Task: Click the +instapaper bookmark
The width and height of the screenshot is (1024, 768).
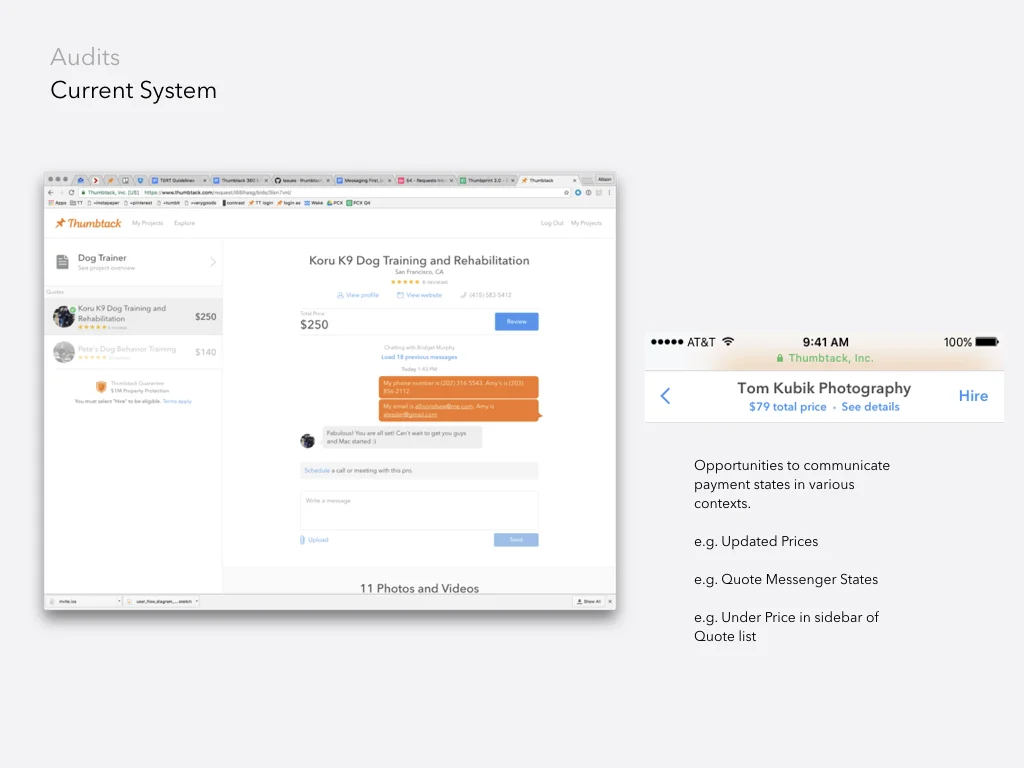Action: (x=104, y=203)
